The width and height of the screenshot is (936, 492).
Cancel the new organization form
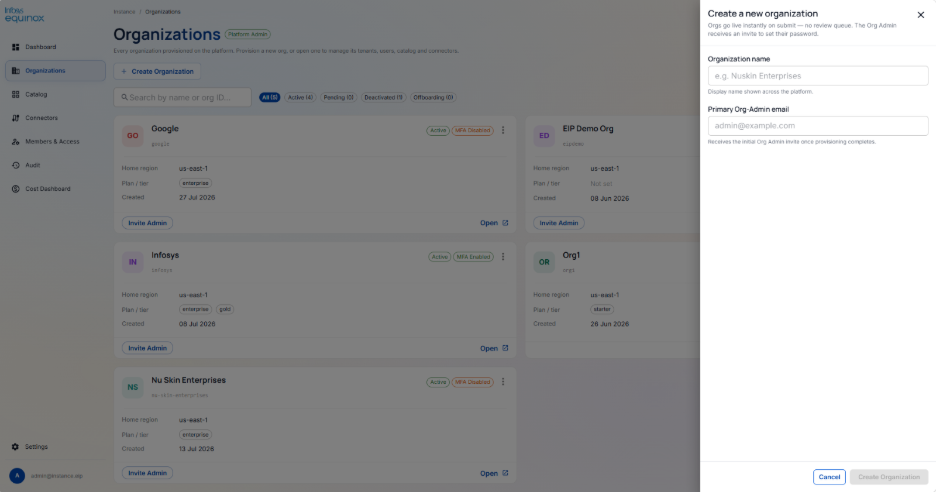[x=829, y=477]
